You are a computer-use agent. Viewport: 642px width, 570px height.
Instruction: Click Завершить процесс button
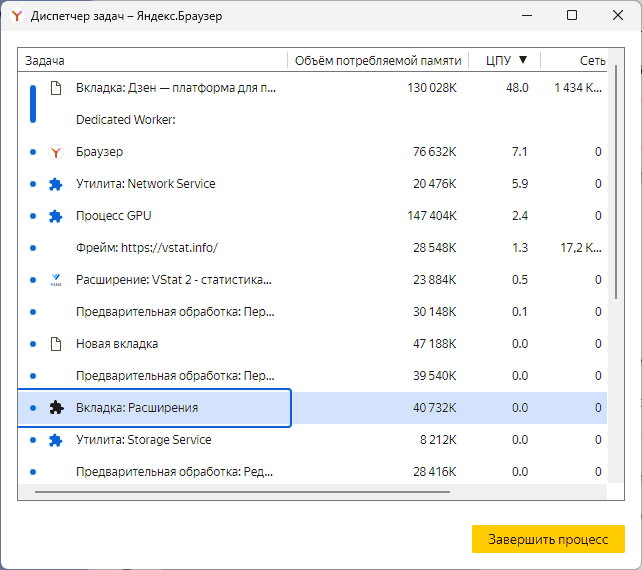coord(548,539)
